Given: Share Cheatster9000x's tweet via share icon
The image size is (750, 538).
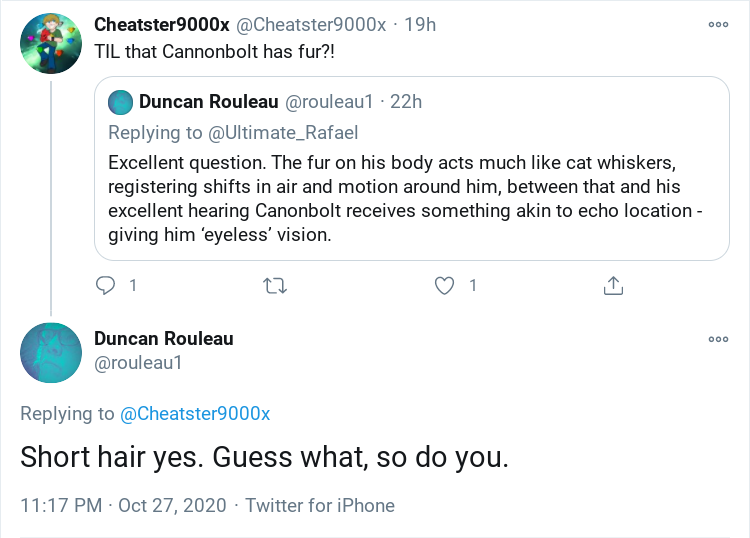Looking at the screenshot, I should 613,285.
